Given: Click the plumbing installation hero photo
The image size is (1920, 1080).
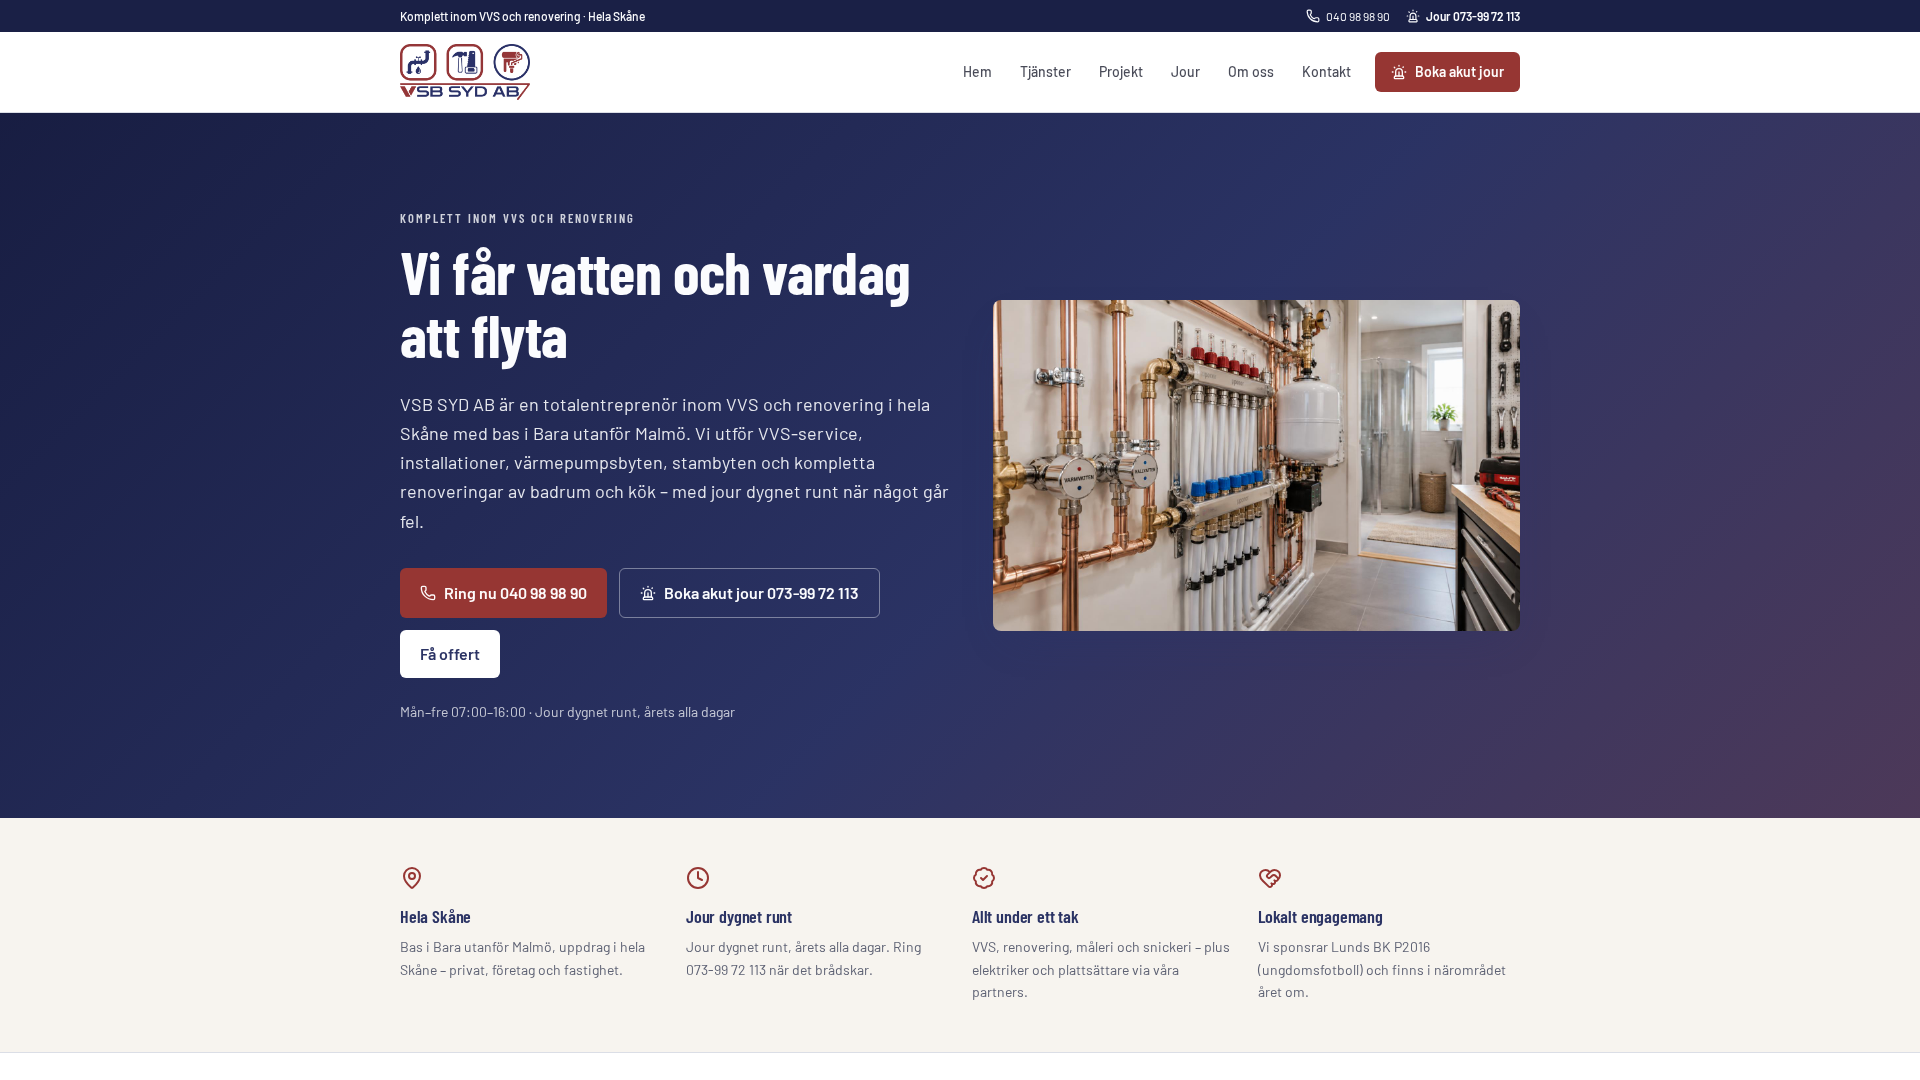Looking at the screenshot, I should pyautogui.click(x=1256, y=465).
